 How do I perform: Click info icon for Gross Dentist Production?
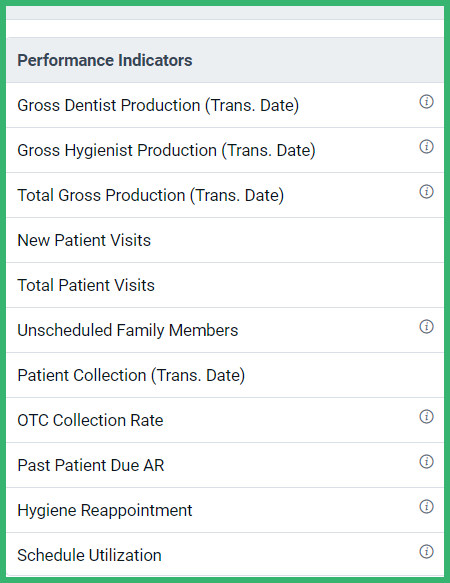426,102
